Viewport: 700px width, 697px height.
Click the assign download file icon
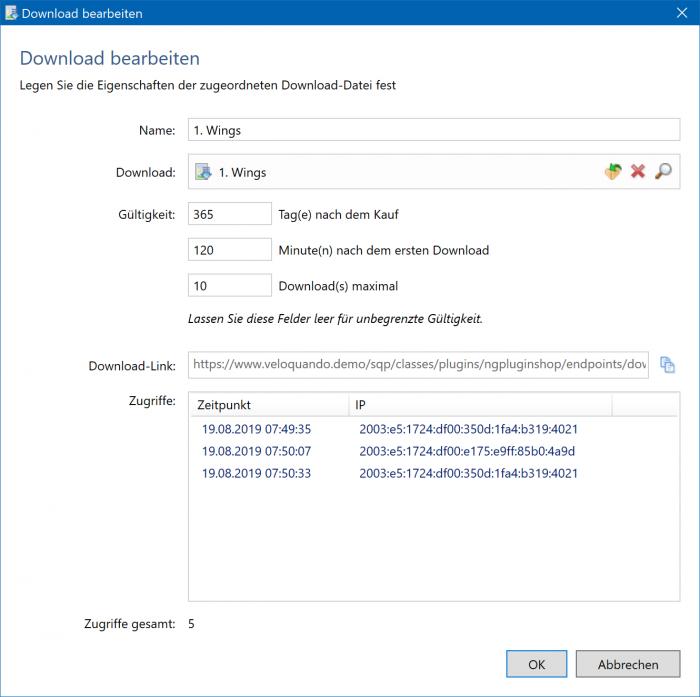click(613, 172)
